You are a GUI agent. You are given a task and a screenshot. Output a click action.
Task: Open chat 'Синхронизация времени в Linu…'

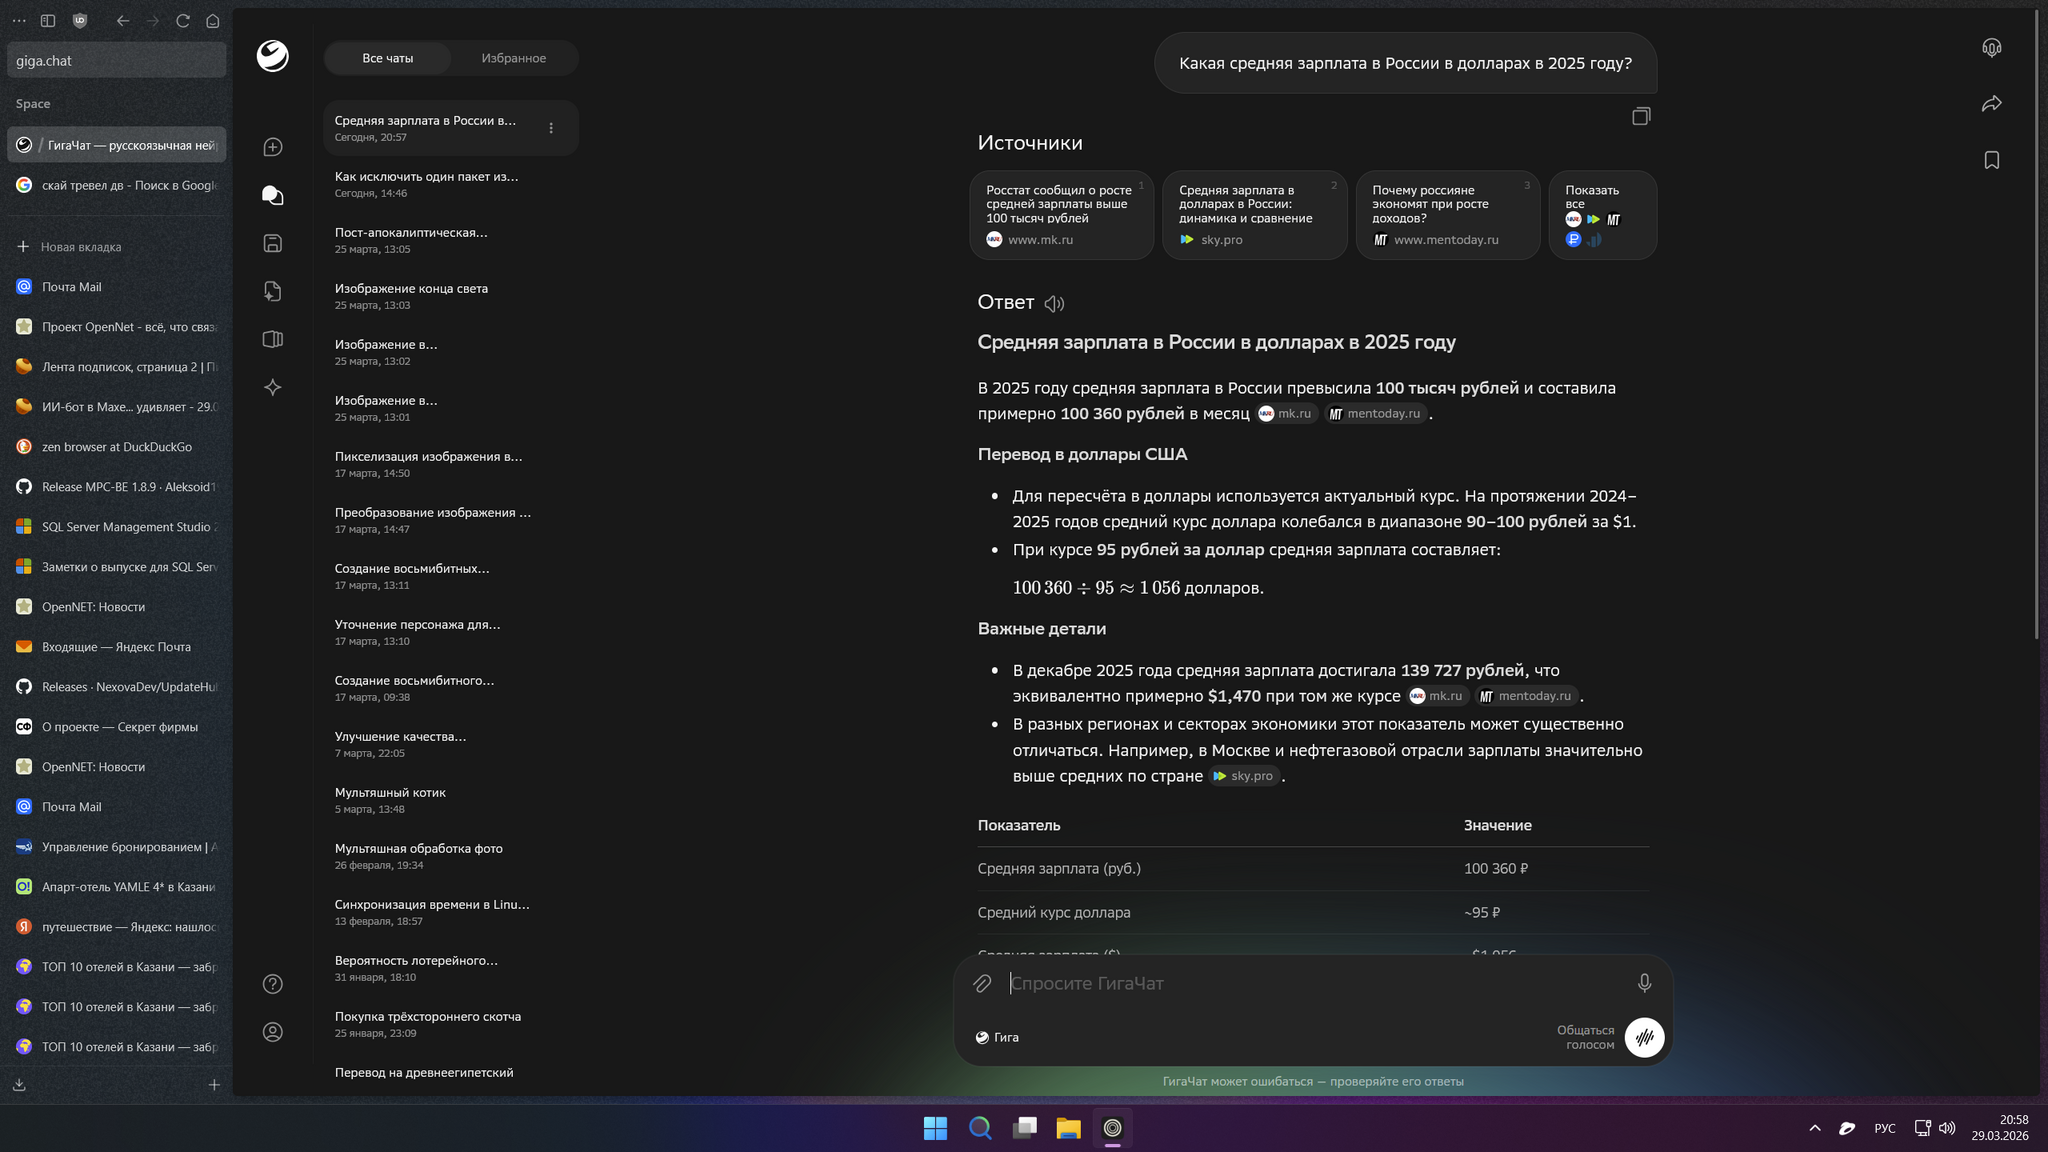pyautogui.click(x=451, y=912)
